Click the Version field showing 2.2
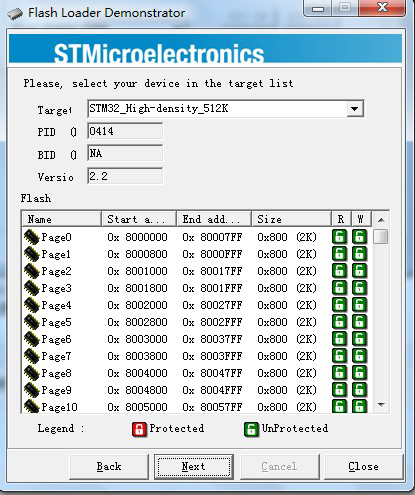 pyautogui.click(x=125, y=176)
